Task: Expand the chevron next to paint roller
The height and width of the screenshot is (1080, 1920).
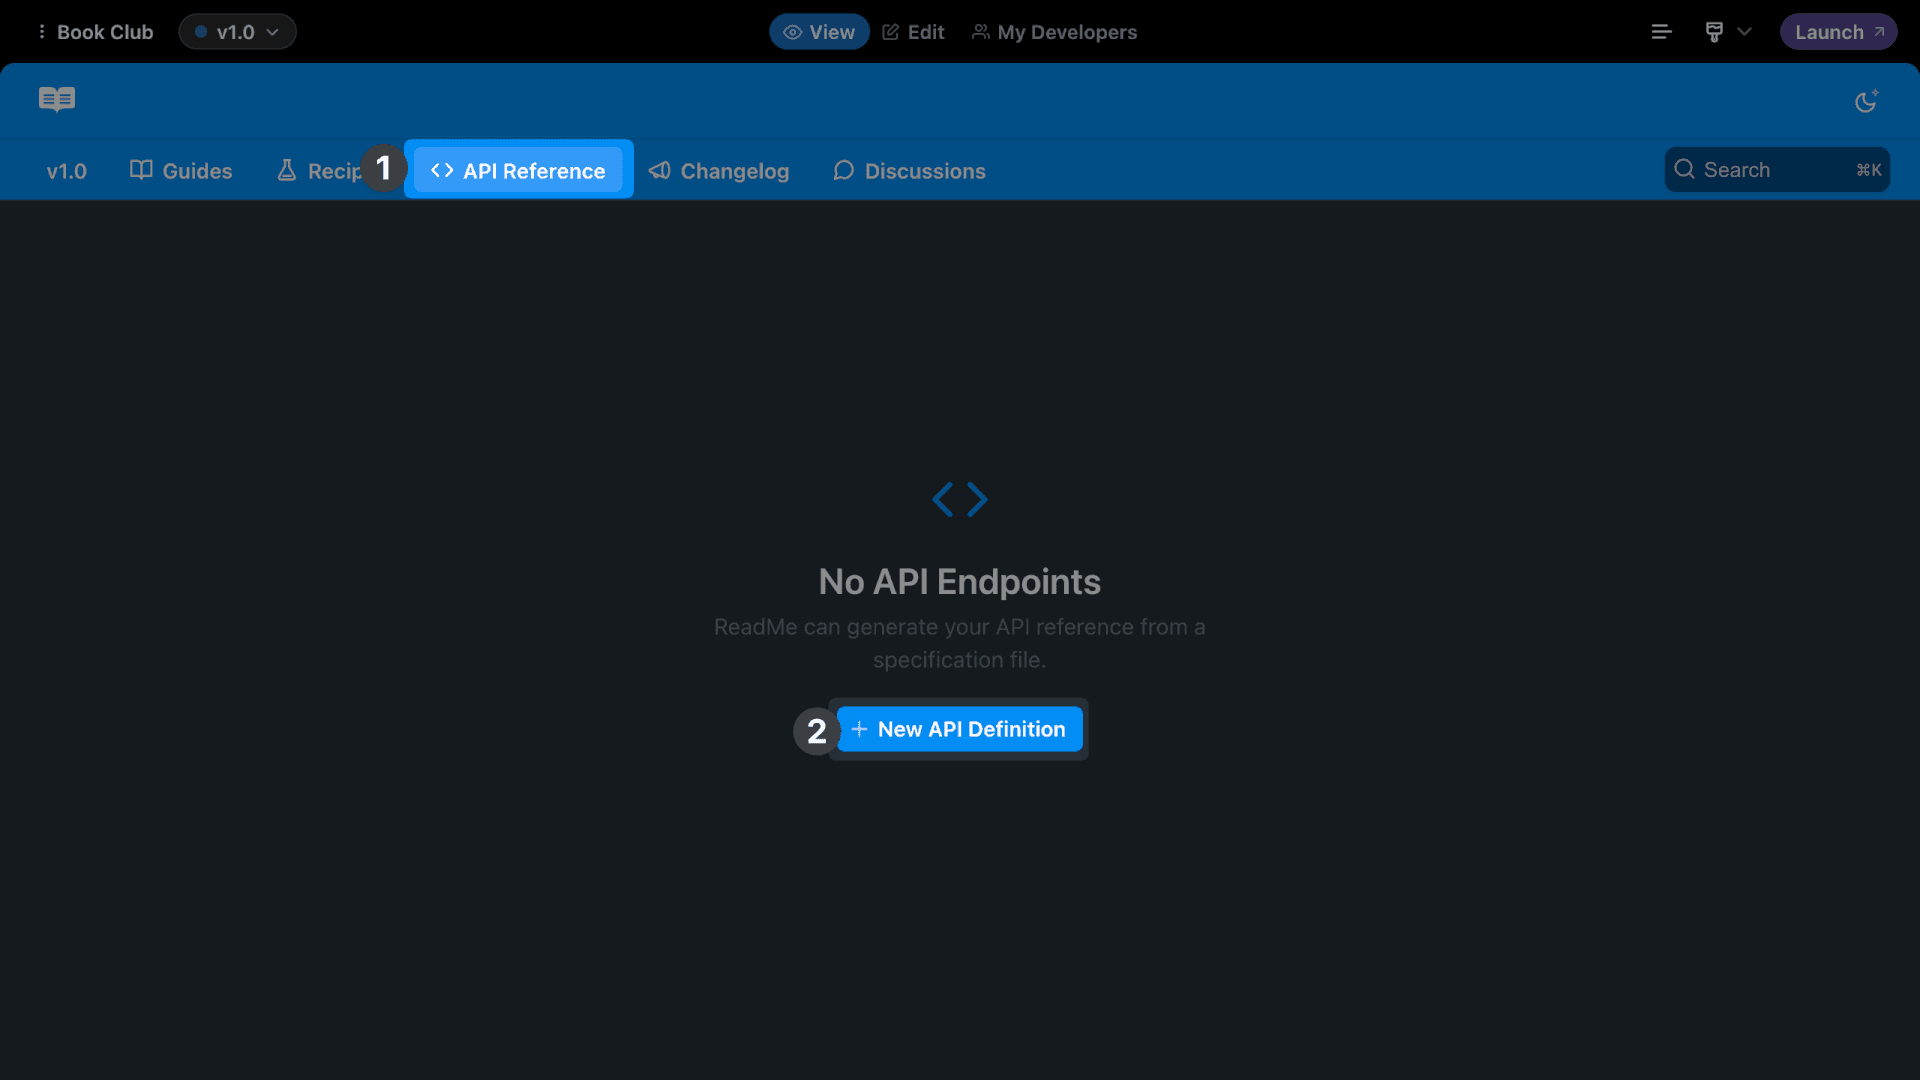Action: tap(1745, 32)
